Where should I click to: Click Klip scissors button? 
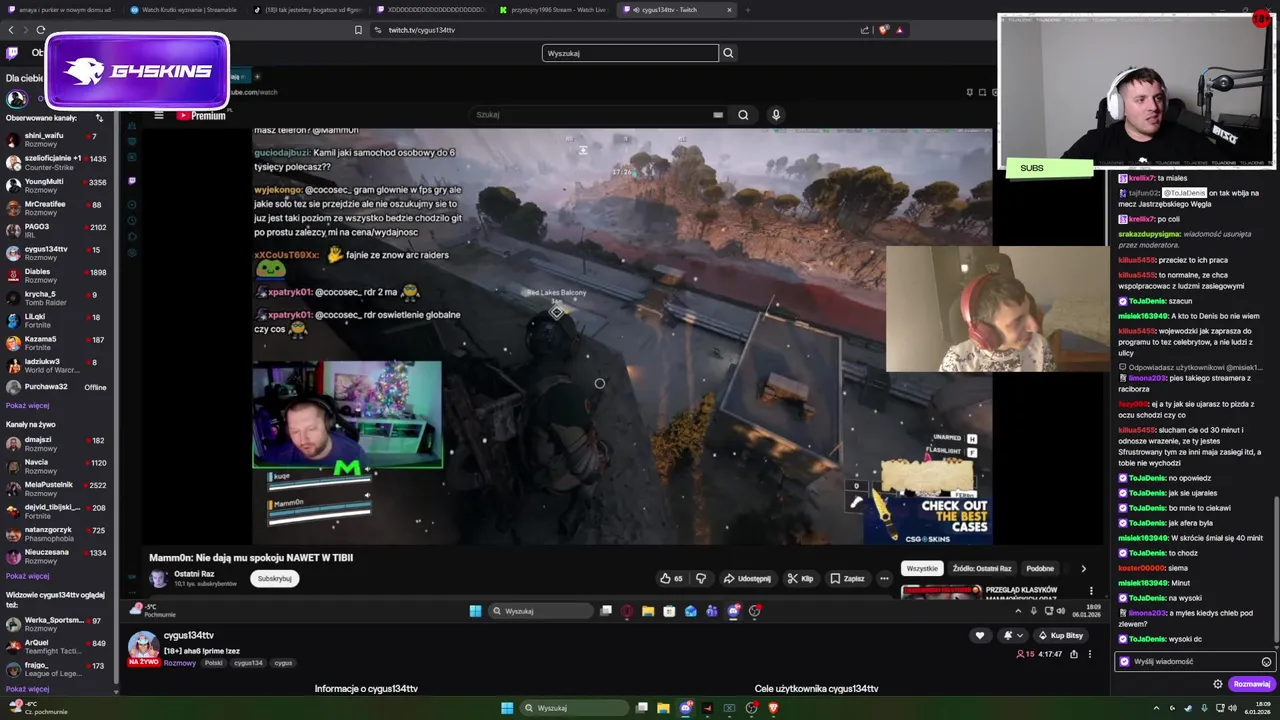tap(800, 578)
